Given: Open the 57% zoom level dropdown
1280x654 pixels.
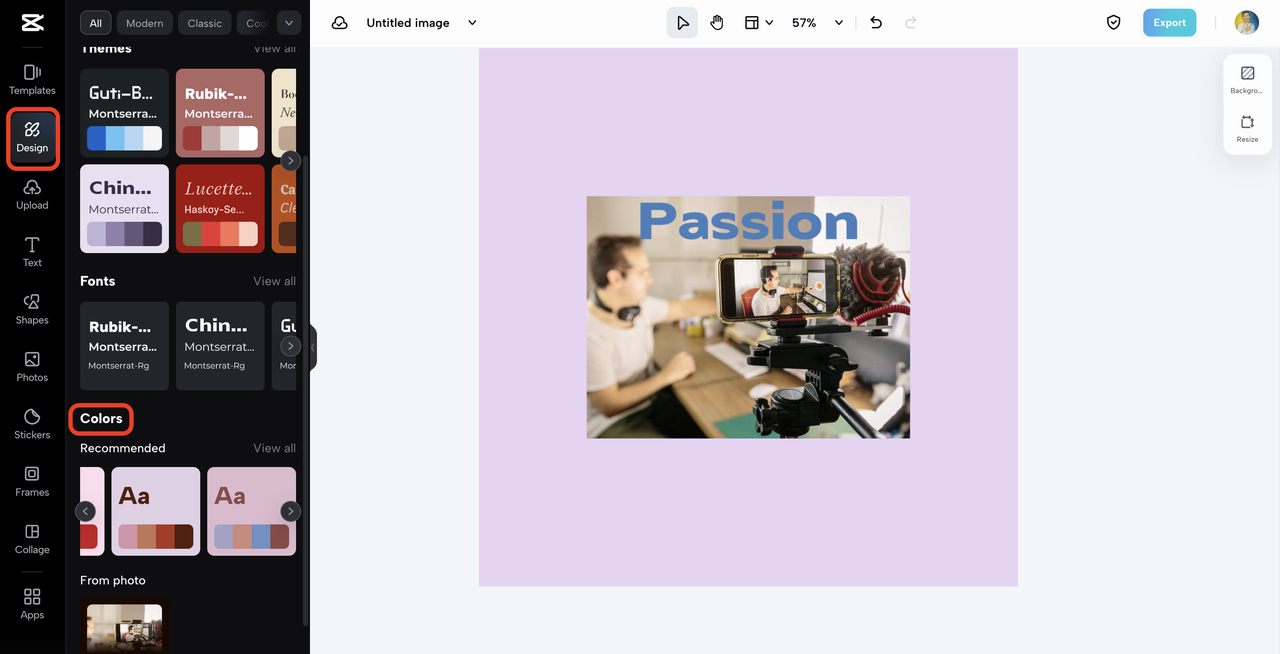Looking at the screenshot, I should tap(817, 23).
